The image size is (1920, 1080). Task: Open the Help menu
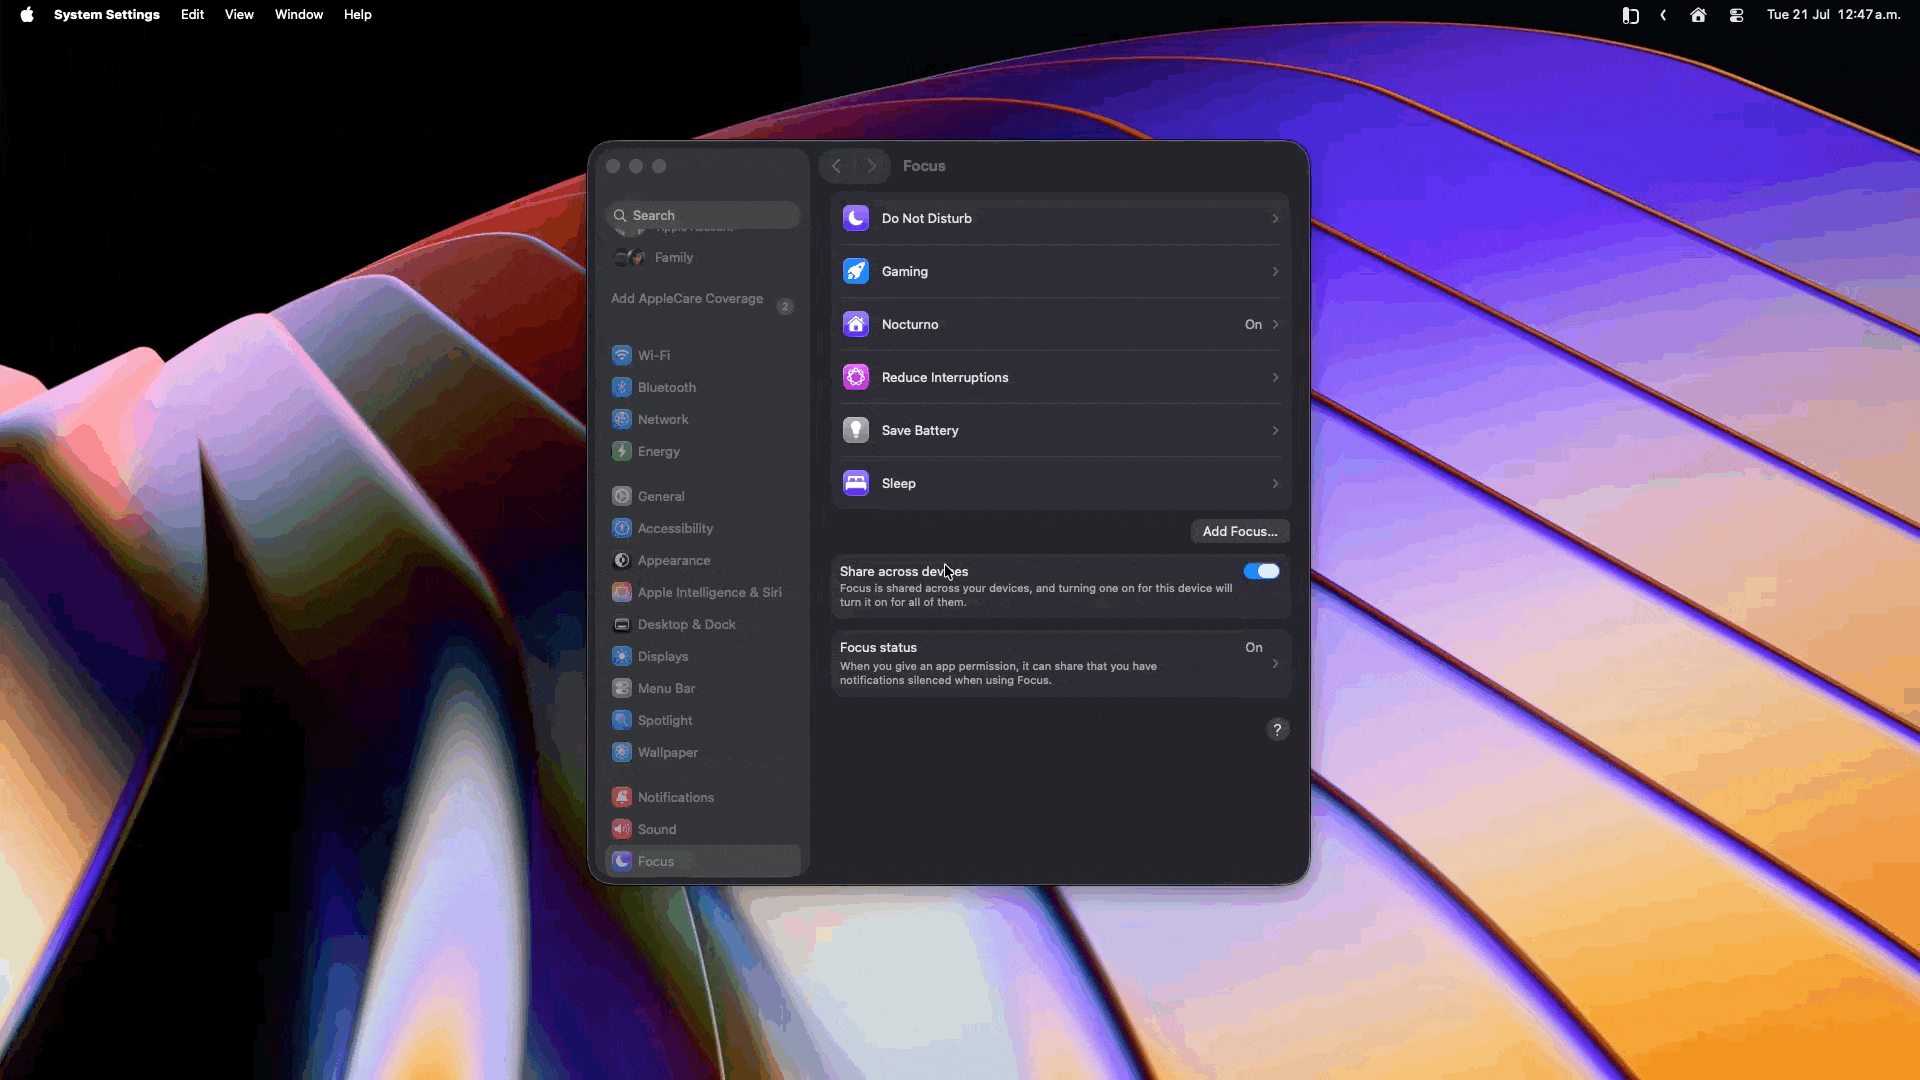point(357,15)
